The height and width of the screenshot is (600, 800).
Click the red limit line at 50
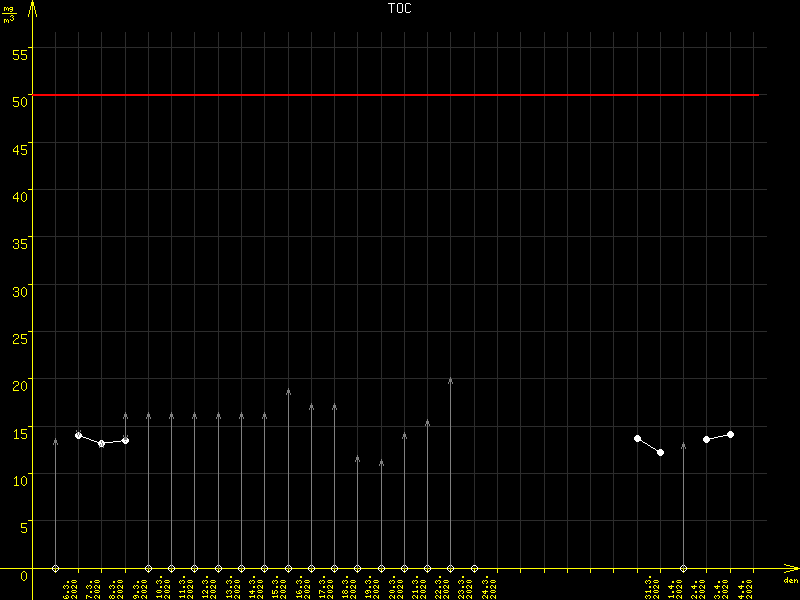coord(400,95)
